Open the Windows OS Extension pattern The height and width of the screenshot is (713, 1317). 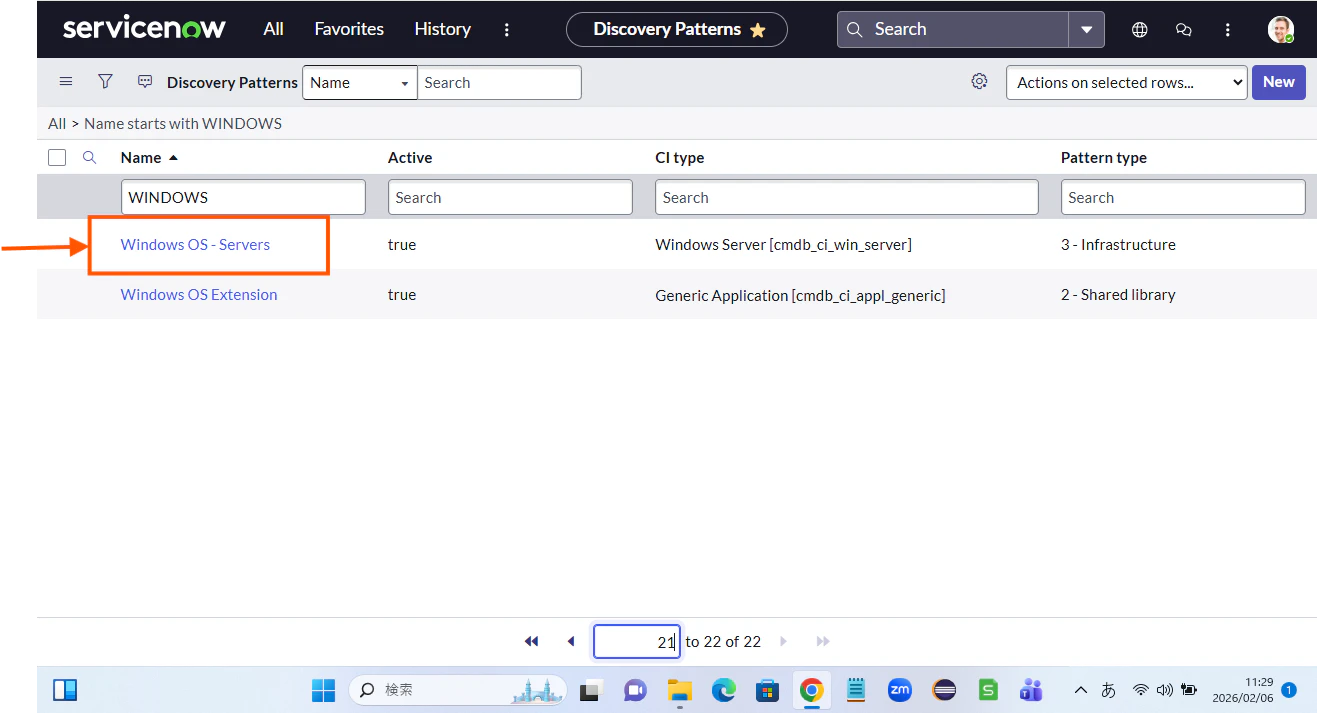coord(199,295)
